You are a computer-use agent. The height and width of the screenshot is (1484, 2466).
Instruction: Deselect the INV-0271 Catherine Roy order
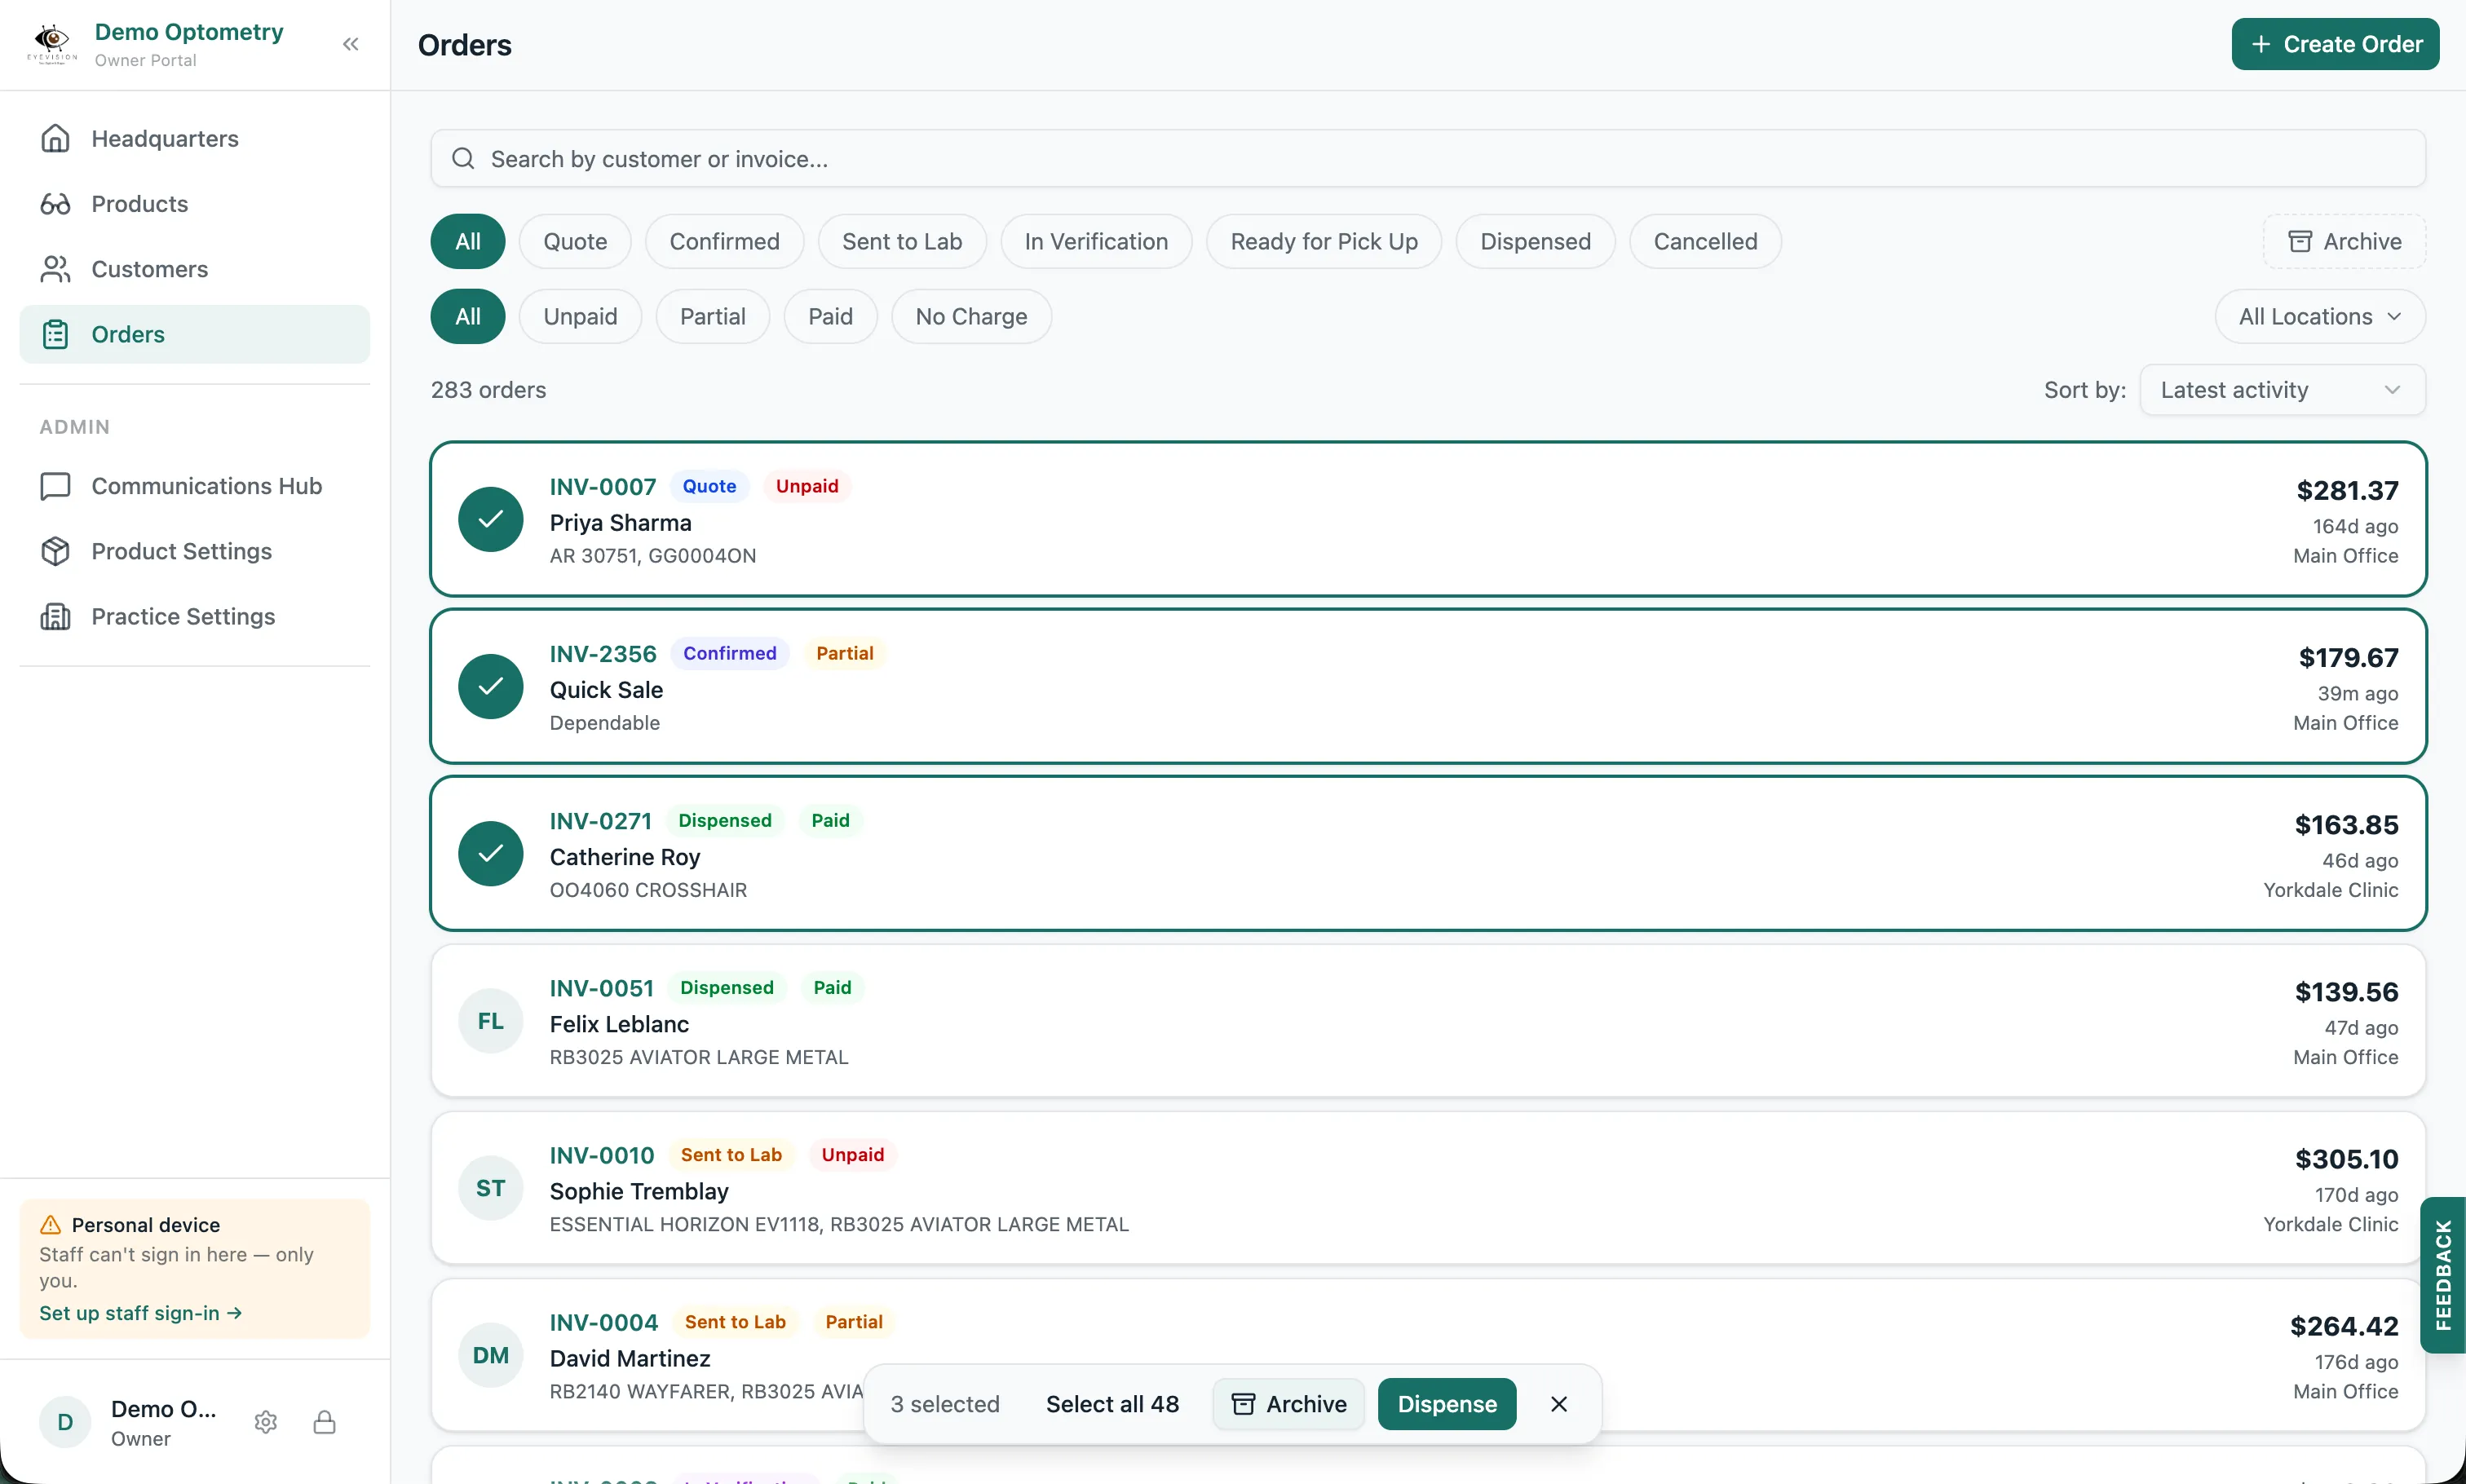[490, 853]
